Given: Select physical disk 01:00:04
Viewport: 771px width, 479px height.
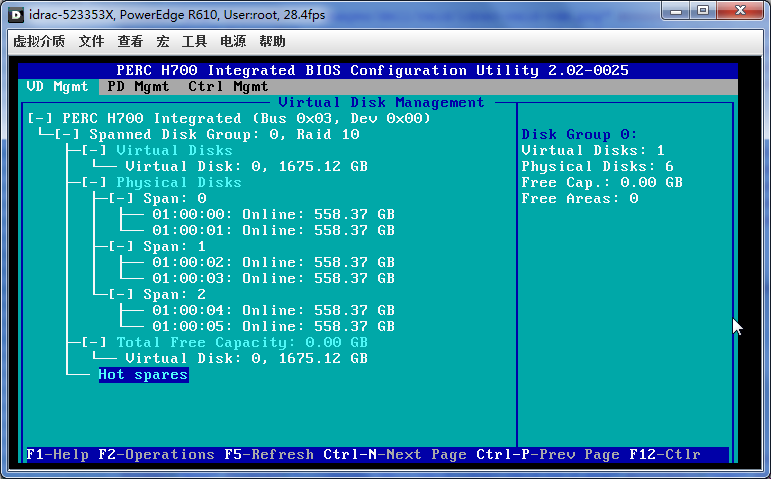Looking at the screenshot, I should point(273,311).
